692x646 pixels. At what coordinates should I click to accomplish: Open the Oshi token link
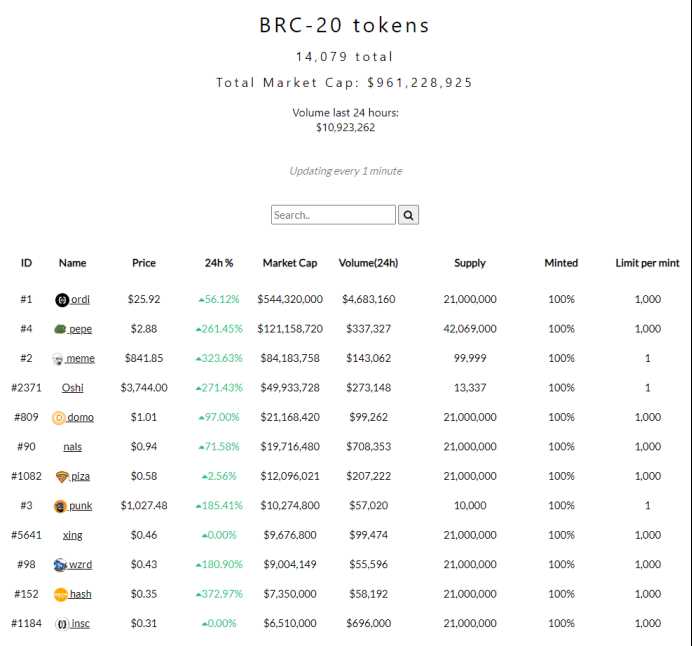point(73,388)
